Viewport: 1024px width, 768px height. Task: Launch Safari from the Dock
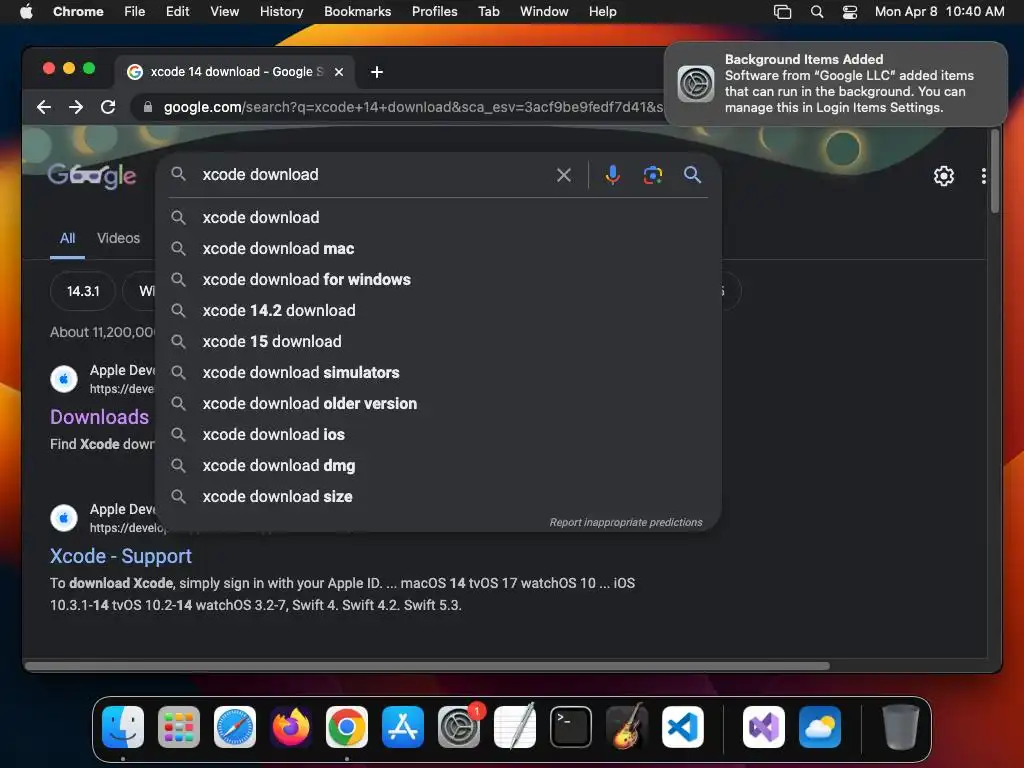coord(235,727)
